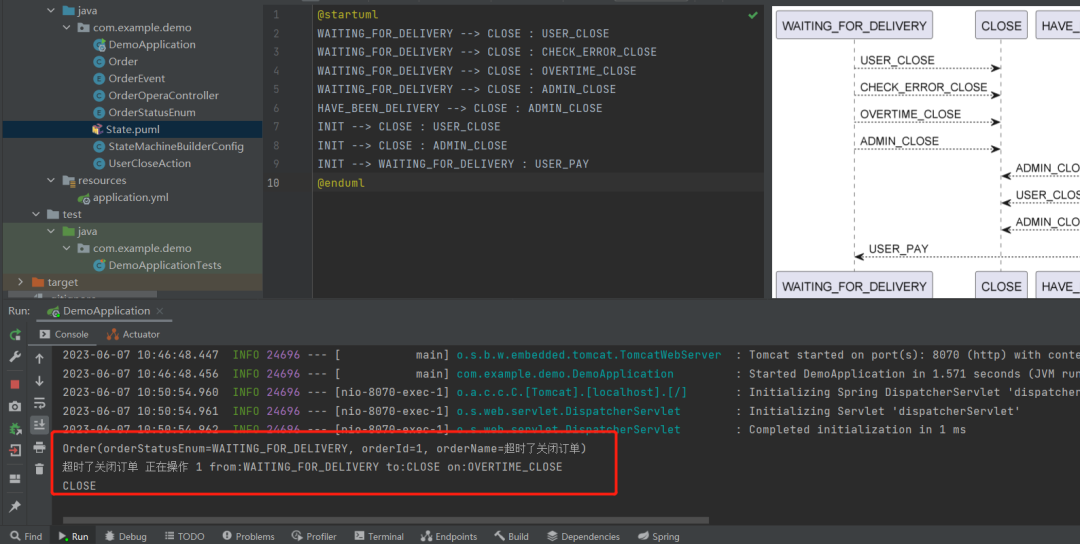1080x544 pixels.
Task: Click the horizontal console scrollbar
Action: point(386,521)
